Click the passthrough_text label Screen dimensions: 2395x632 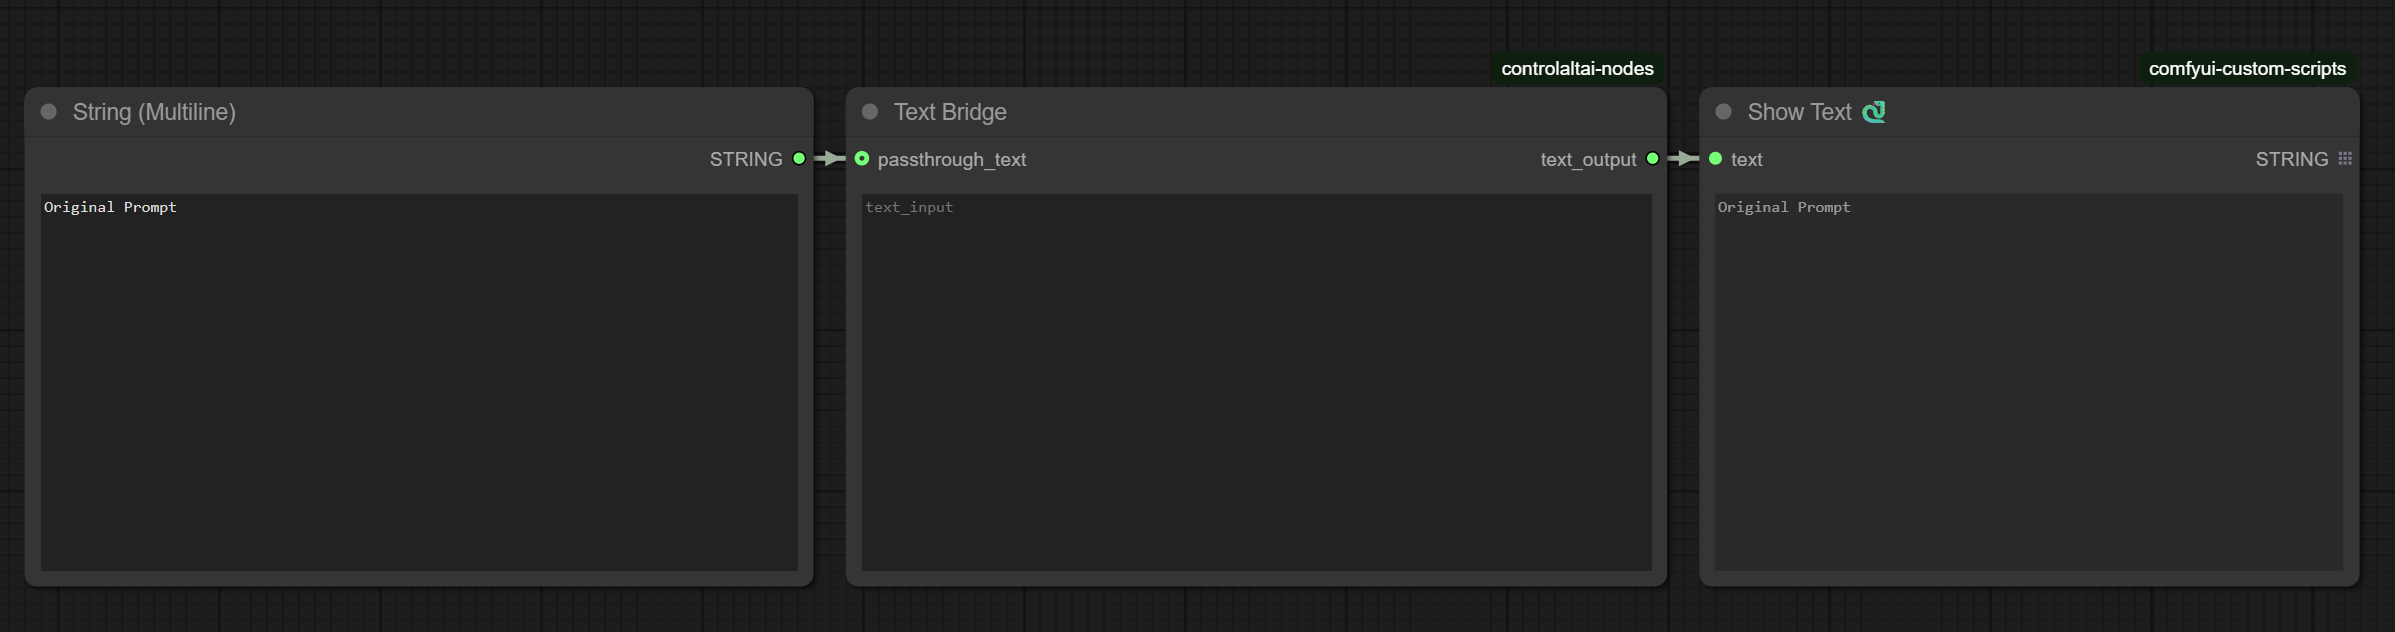952,160
